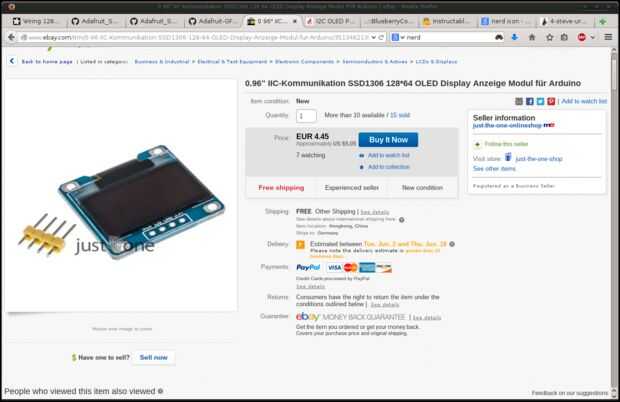Share listing via Pinterest icon
Viewport: 620px width, 402px height.
[x=551, y=102]
